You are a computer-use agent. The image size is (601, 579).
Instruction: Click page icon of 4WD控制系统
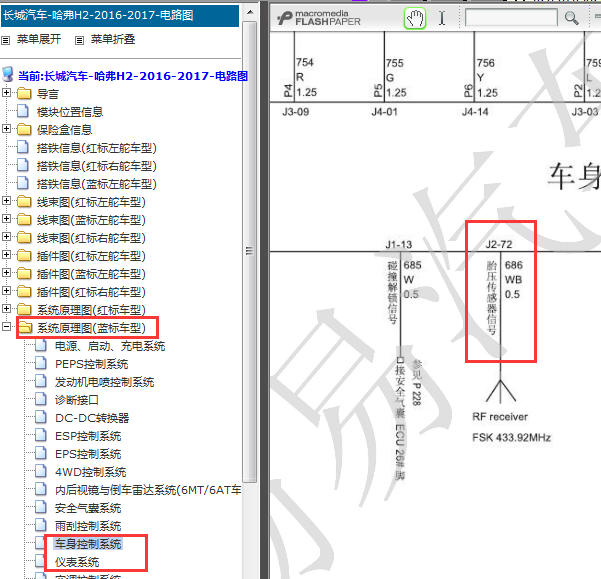[x=41, y=471]
